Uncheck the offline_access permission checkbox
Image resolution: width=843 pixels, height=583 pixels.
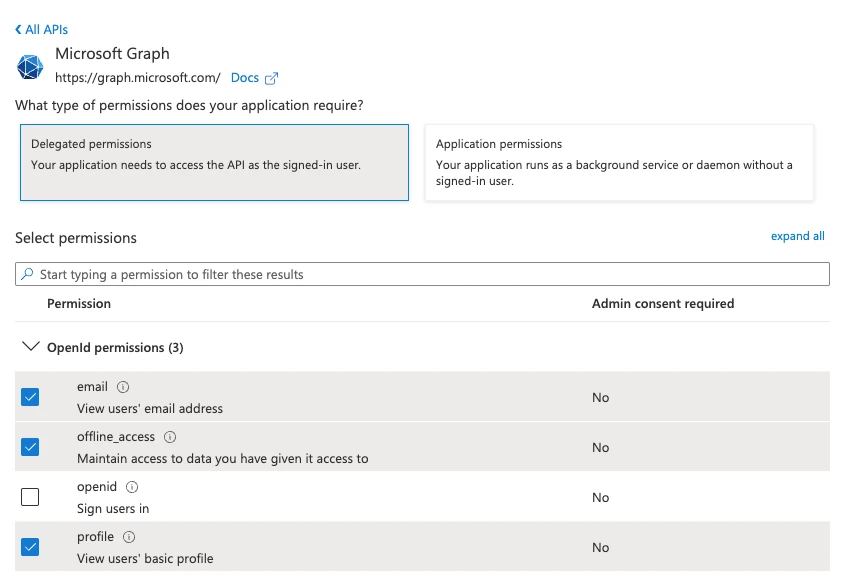30,447
